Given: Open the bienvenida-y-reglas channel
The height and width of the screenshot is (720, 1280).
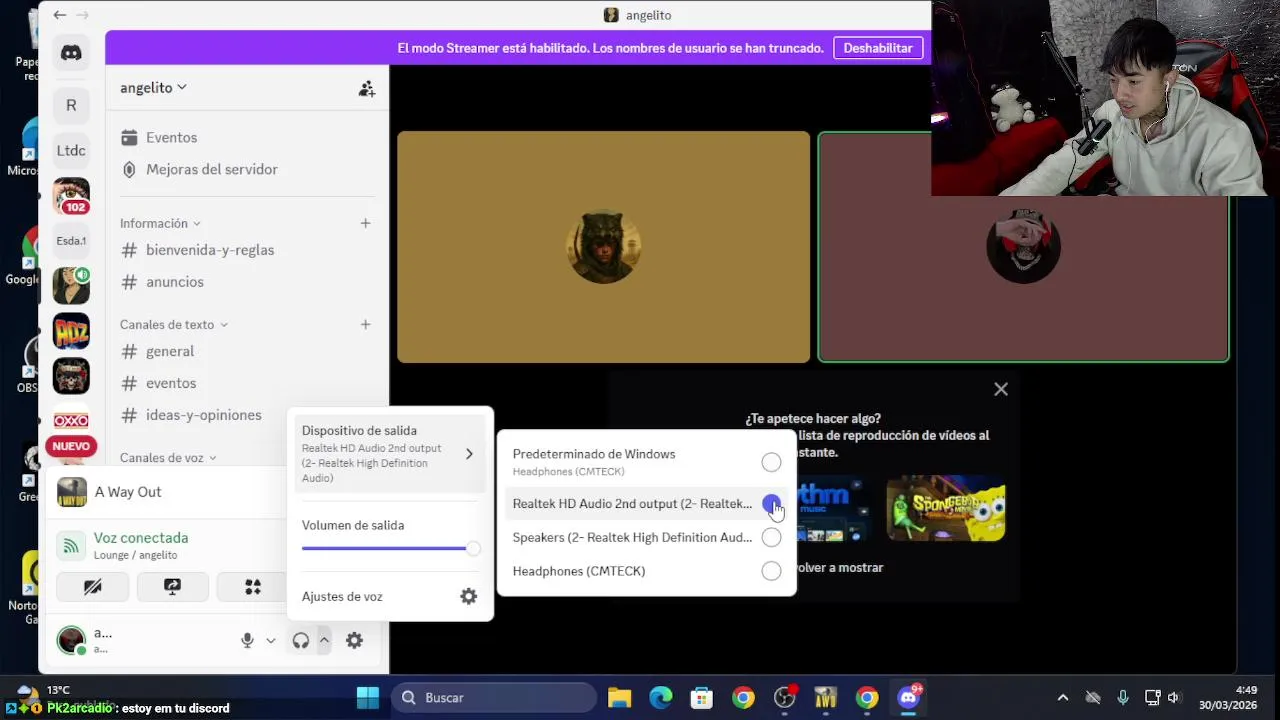Looking at the screenshot, I should click(210, 250).
